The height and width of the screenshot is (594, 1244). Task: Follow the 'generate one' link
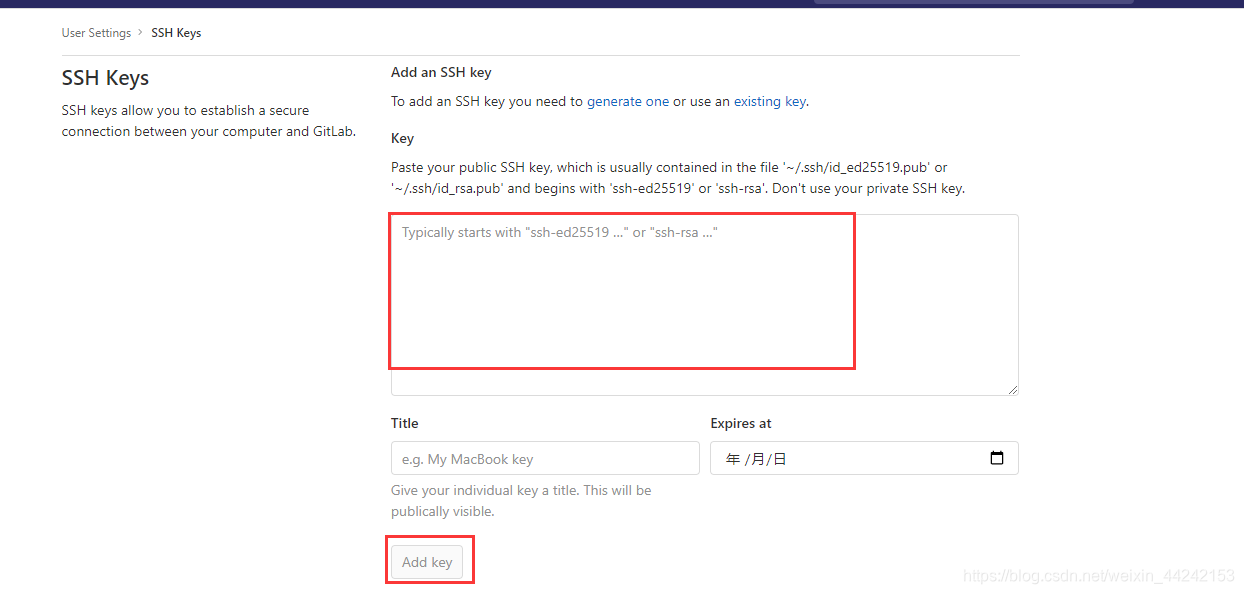628,101
